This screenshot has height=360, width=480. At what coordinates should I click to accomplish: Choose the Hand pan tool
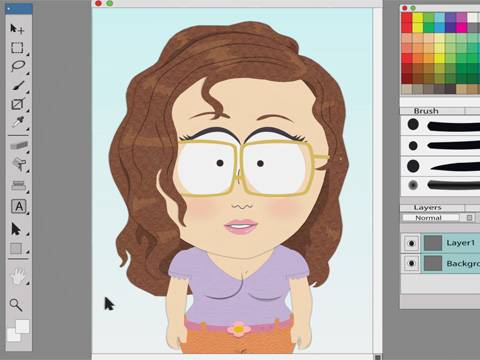pyautogui.click(x=18, y=276)
